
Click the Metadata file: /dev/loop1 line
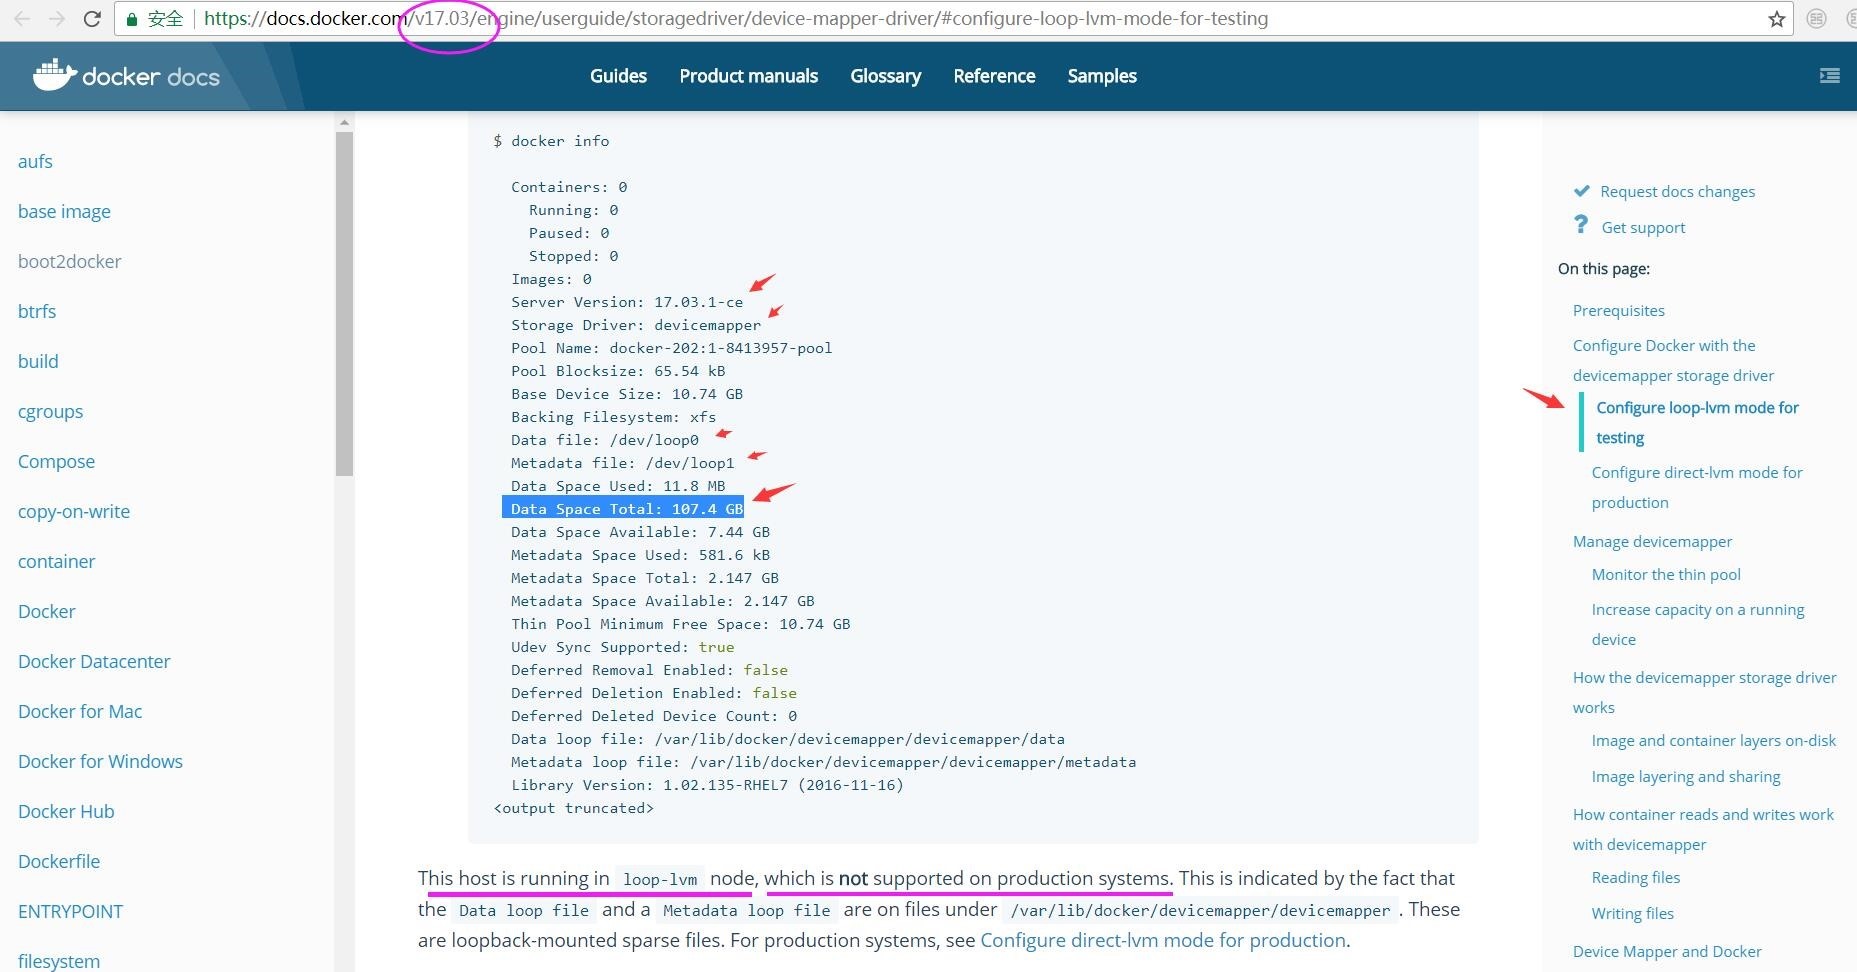click(623, 463)
